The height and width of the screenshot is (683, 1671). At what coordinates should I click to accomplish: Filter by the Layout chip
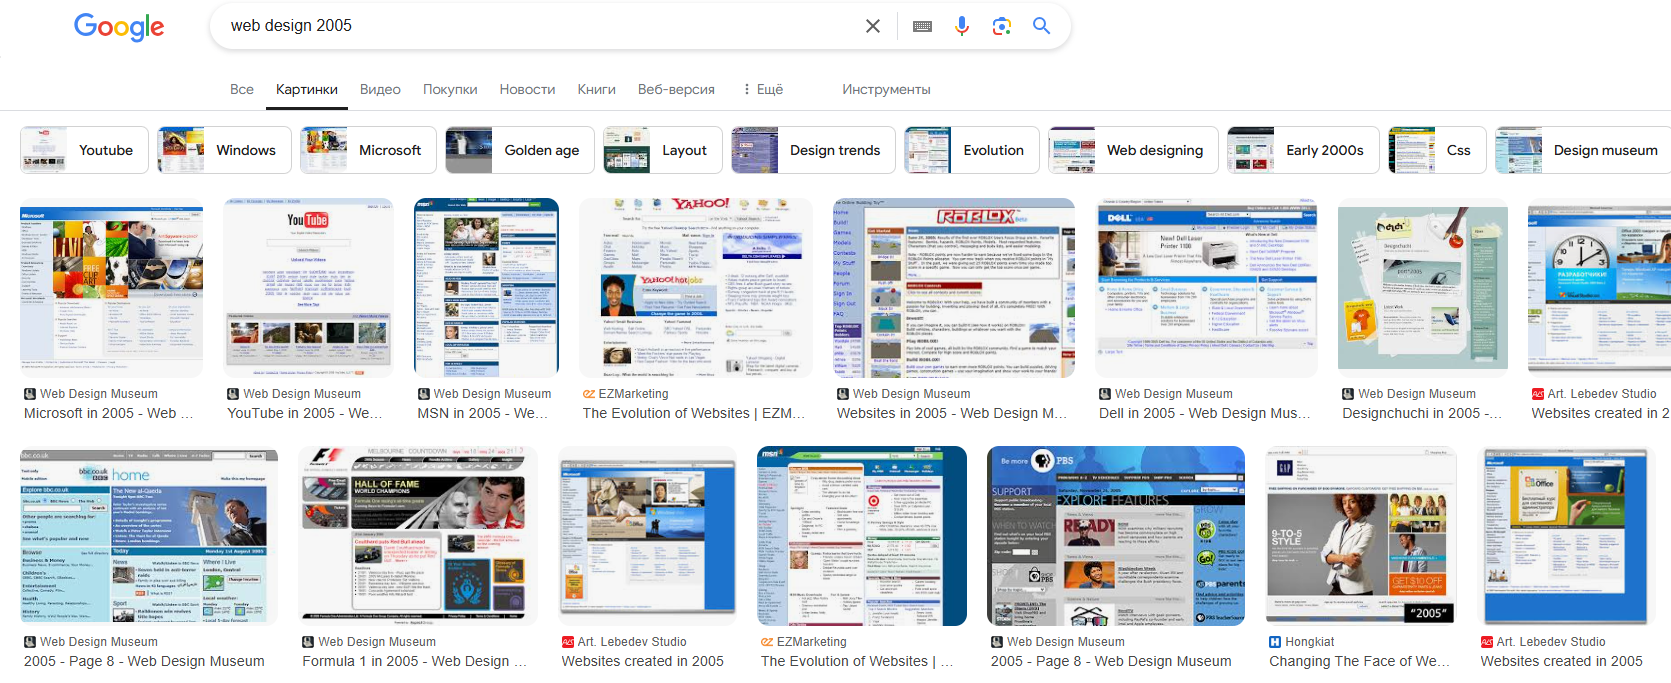(x=663, y=150)
